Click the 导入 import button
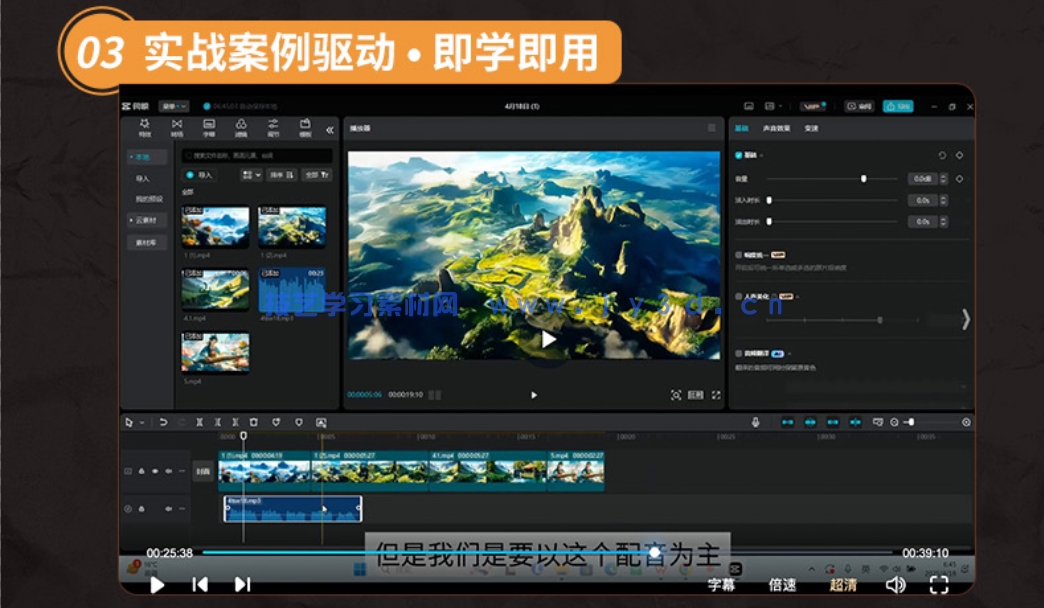The height and width of the screenshot is (608, 1044). click(x=198, y=175)
